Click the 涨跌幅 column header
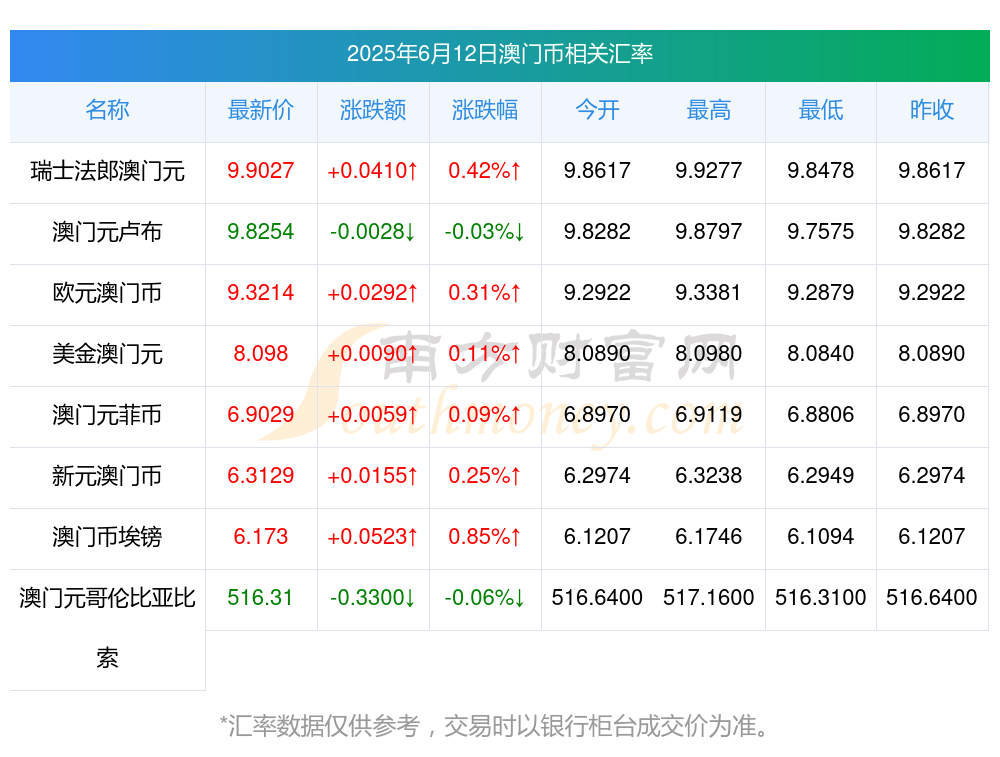Viewport: 1000px width, 757px height. (485, 110)
